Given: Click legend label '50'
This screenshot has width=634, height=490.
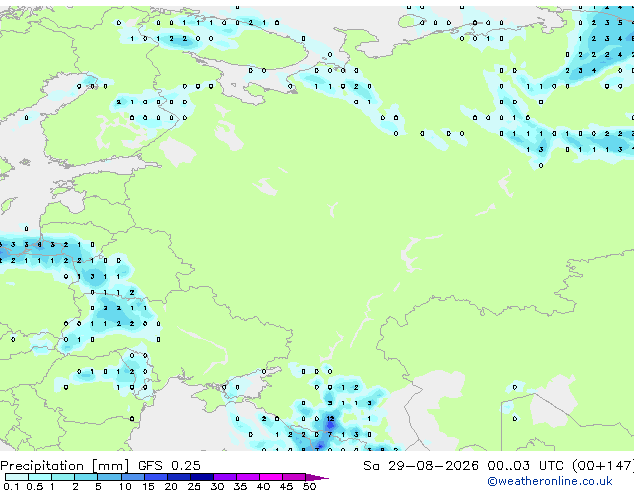Looking at the screenshot, I should pos(310,486).
